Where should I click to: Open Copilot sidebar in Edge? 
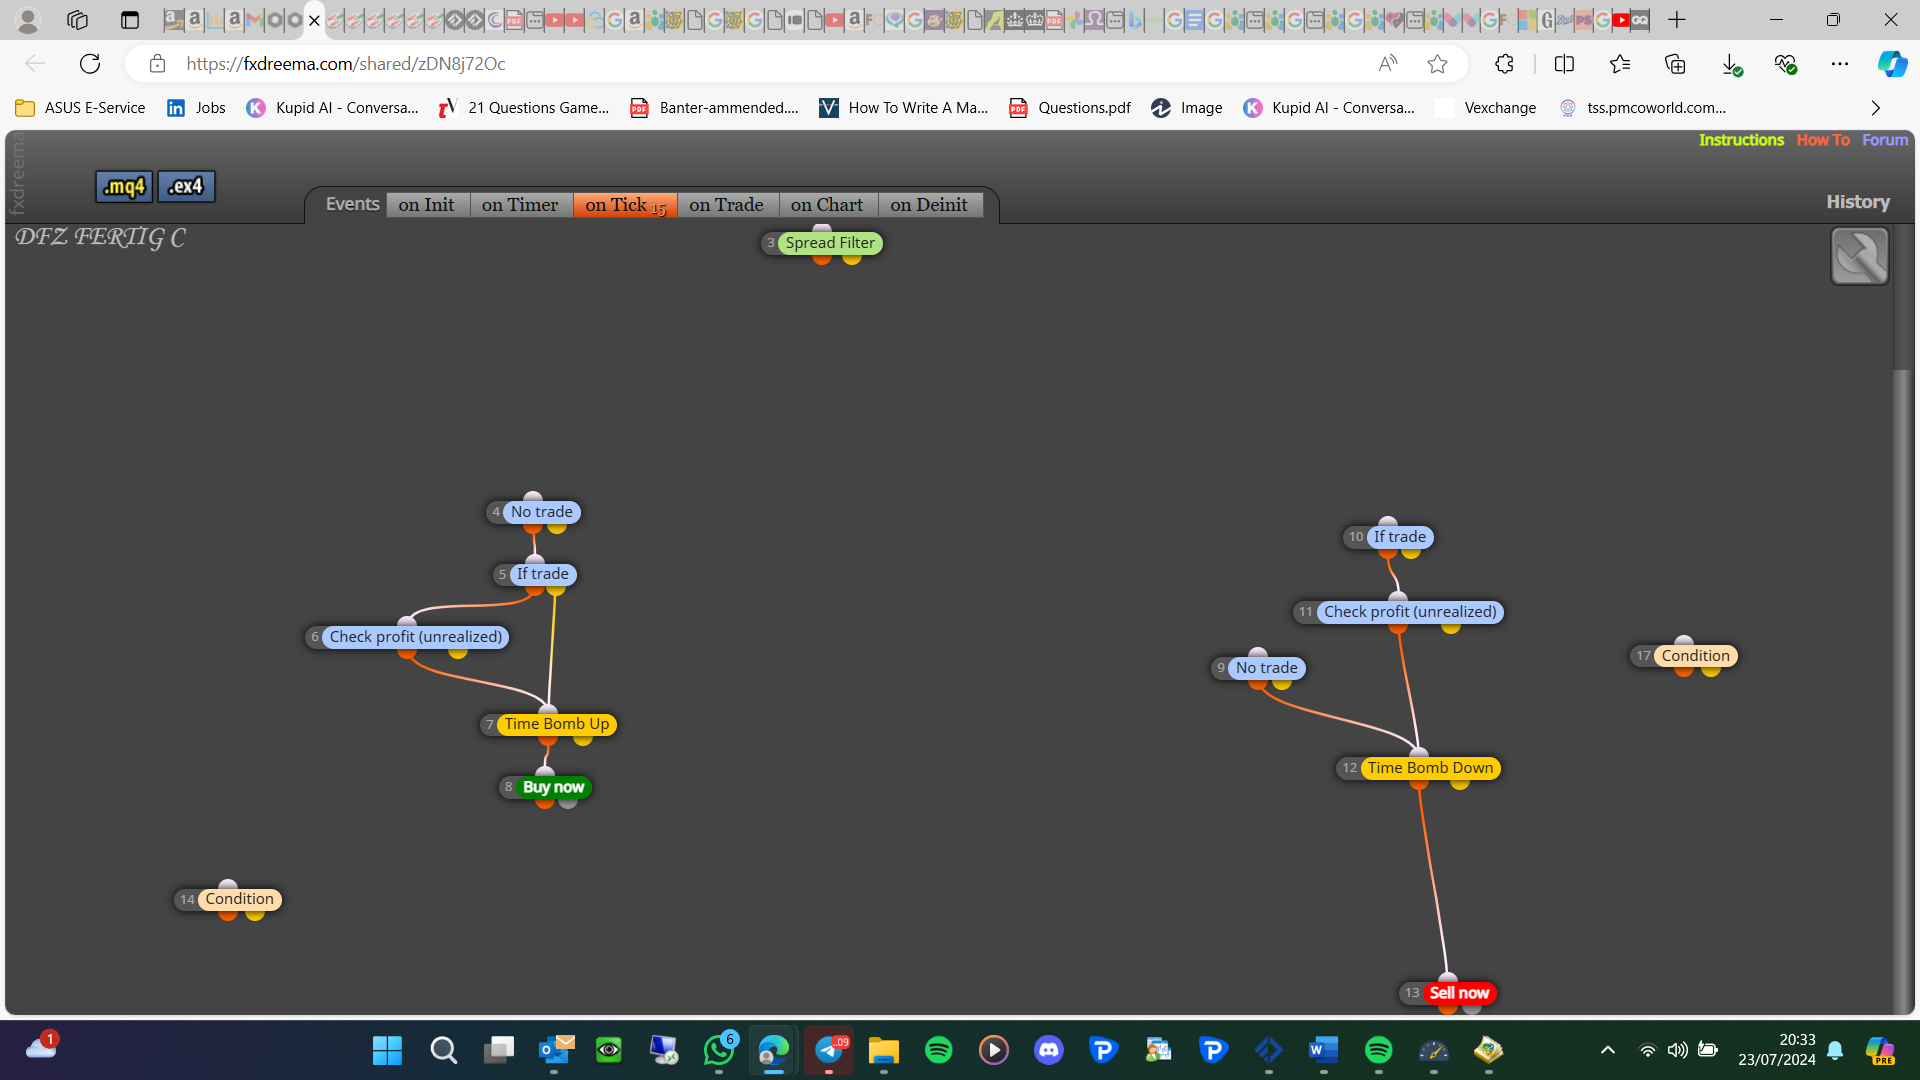coord(1892,64)
